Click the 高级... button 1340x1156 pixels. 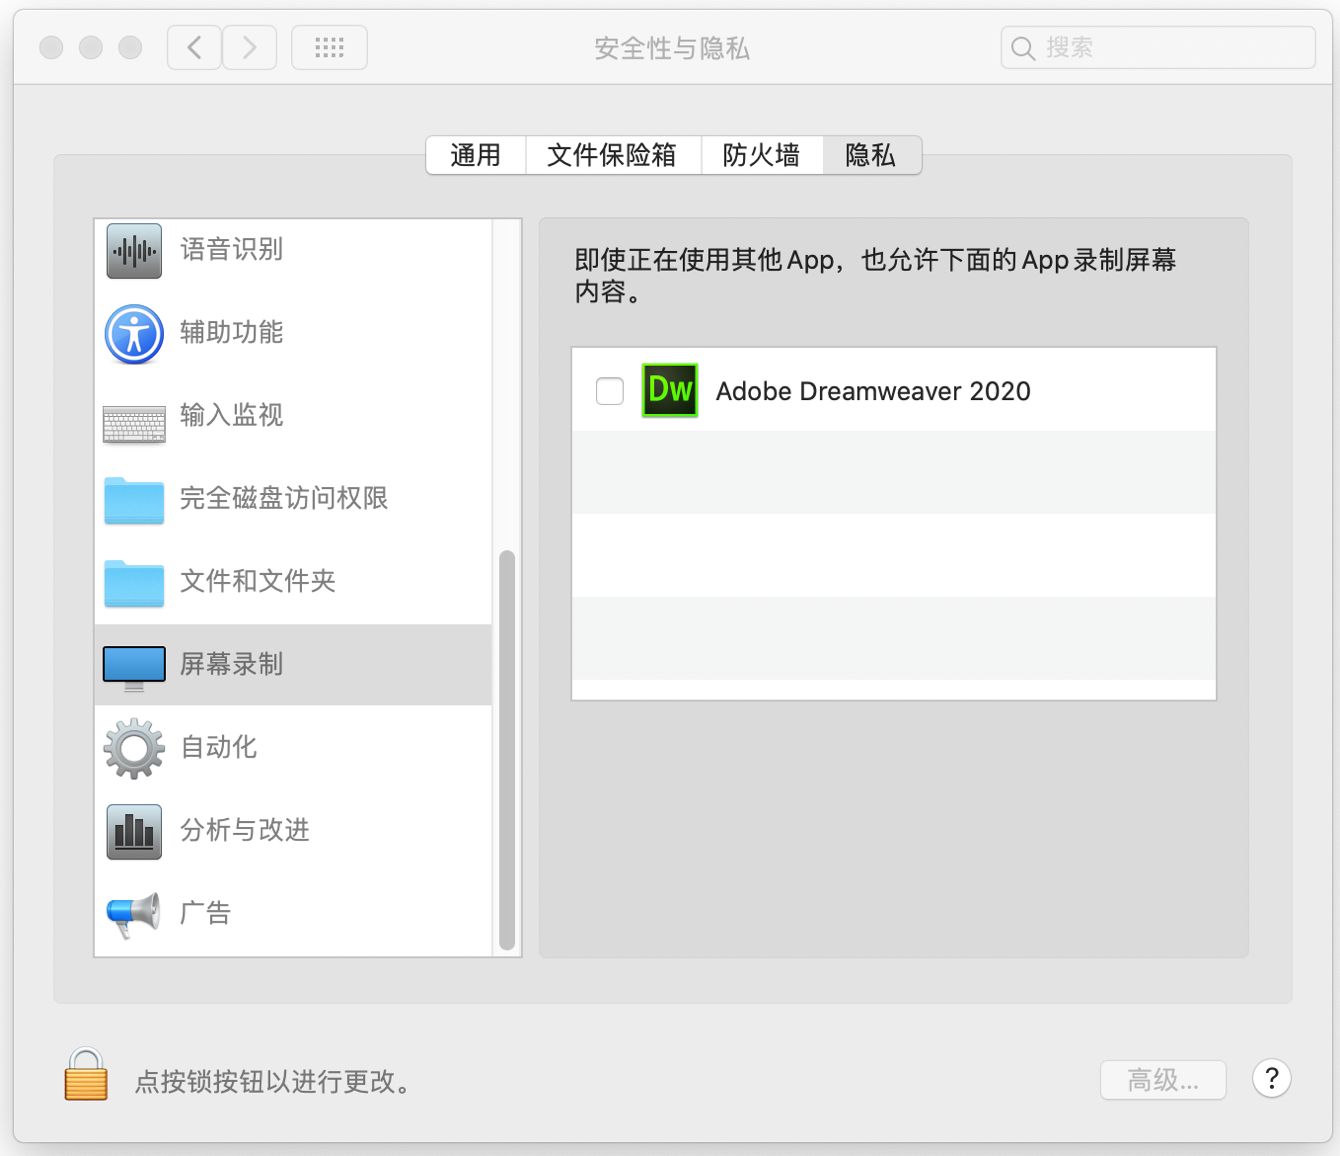1163,1079
